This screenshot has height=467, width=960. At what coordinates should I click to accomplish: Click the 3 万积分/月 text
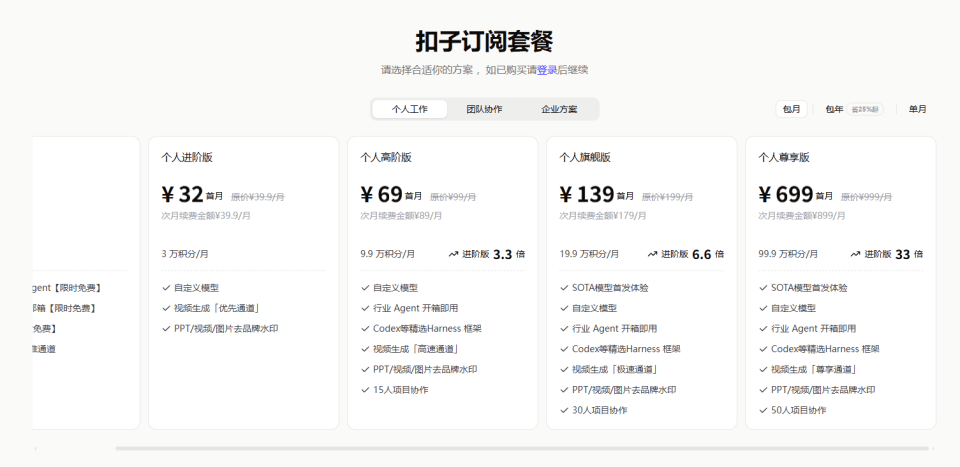coord(185,254)
